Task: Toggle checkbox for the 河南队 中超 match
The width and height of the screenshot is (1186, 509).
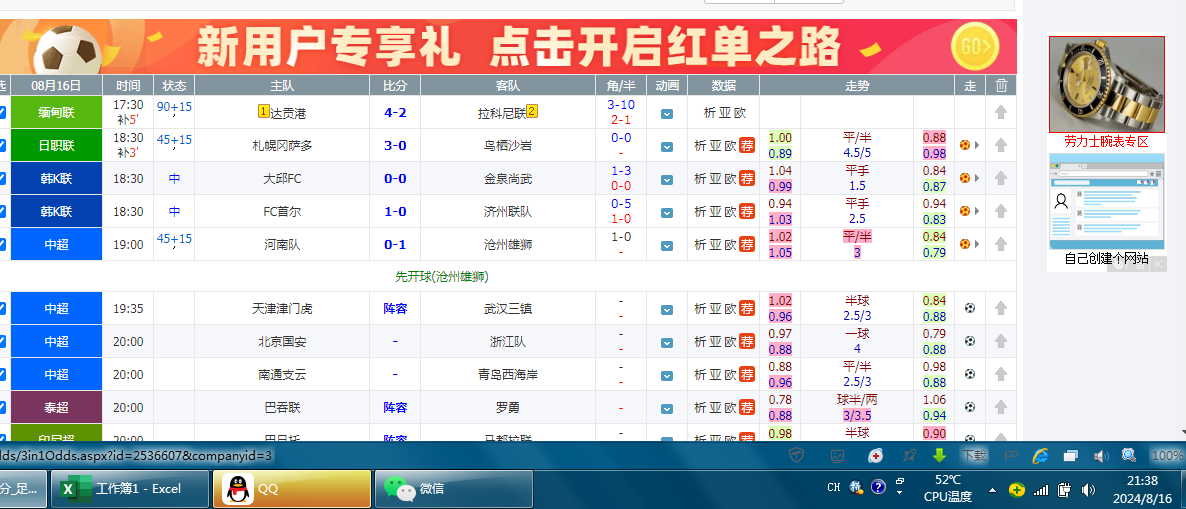Action: pos(2,245)
